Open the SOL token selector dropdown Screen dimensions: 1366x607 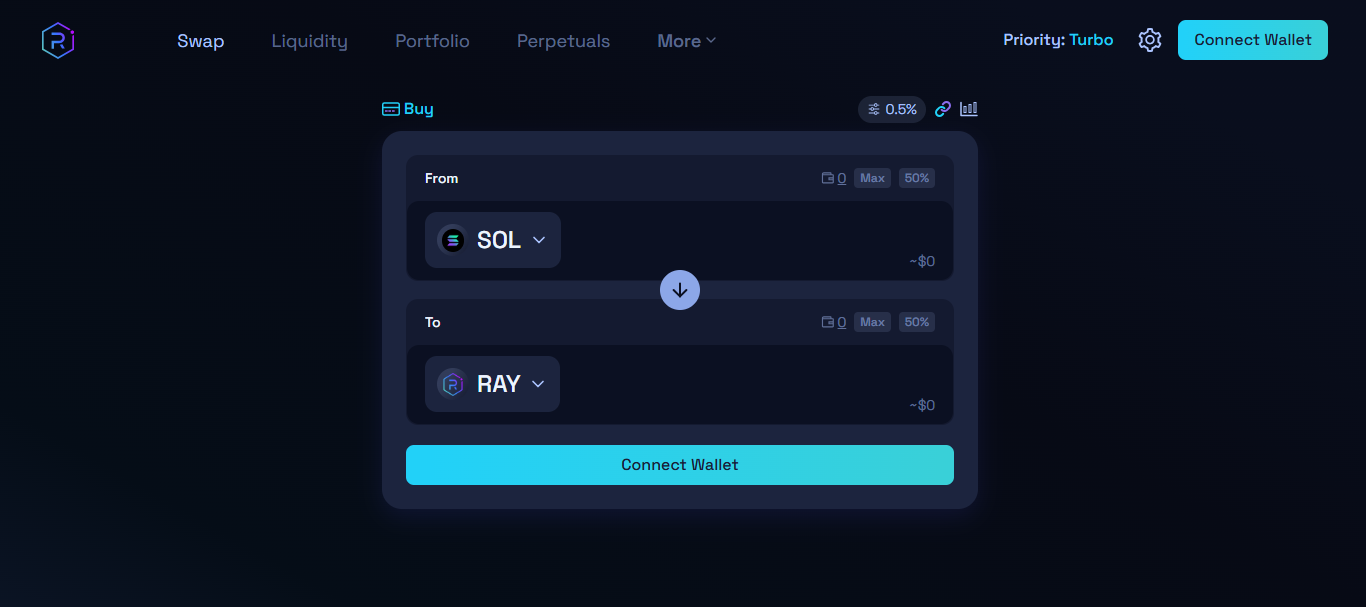[x=493, y=240]
